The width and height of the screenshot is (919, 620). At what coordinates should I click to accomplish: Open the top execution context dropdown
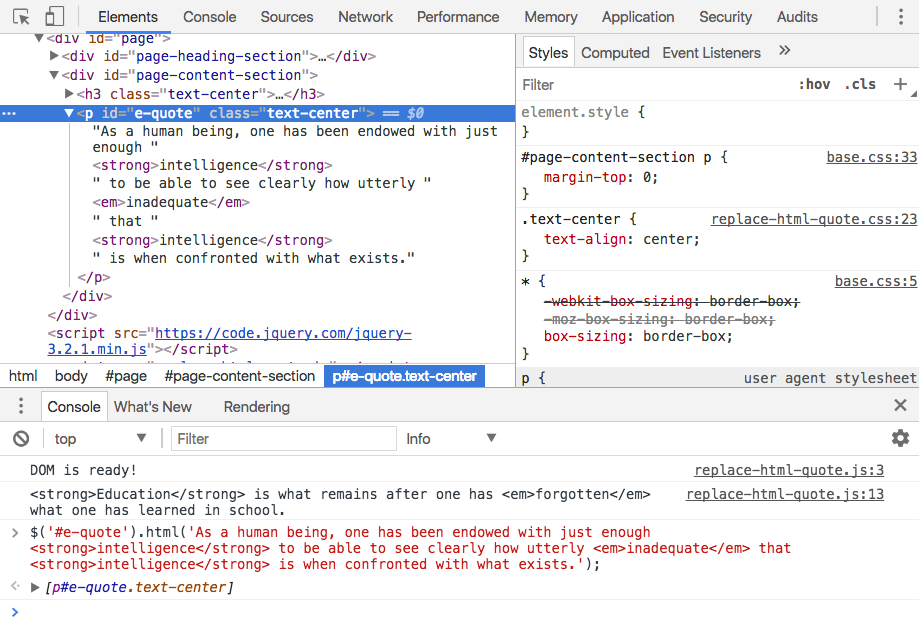100,438
